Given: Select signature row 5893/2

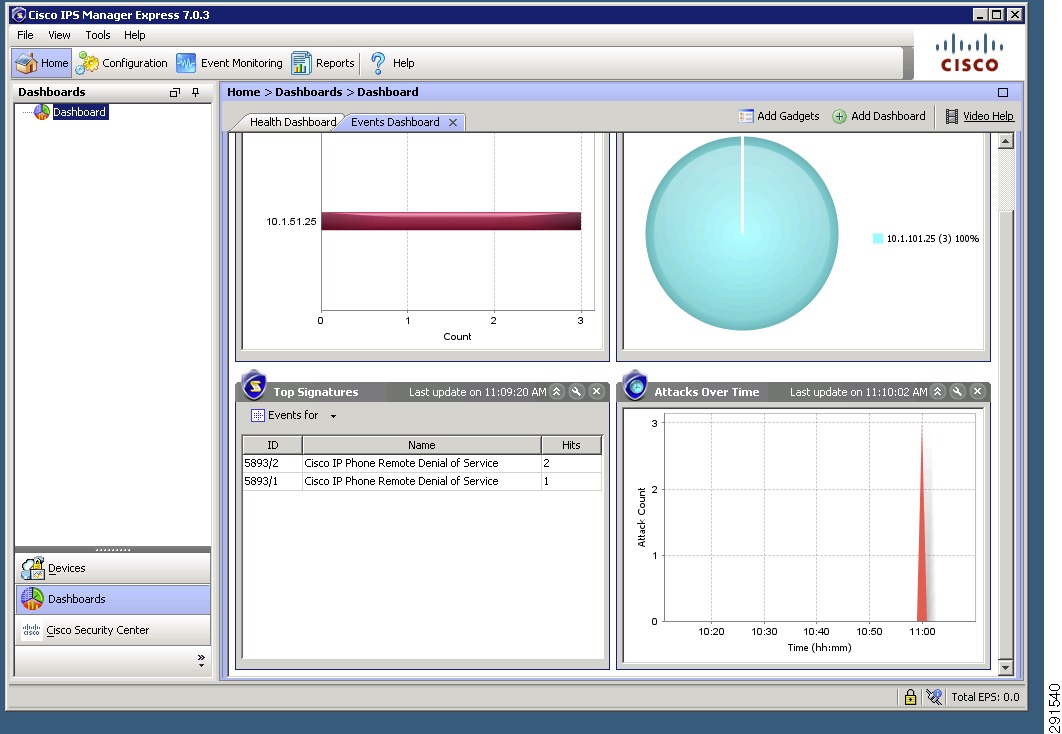Looking at the screenshot, I should click(x=422, y=463).
